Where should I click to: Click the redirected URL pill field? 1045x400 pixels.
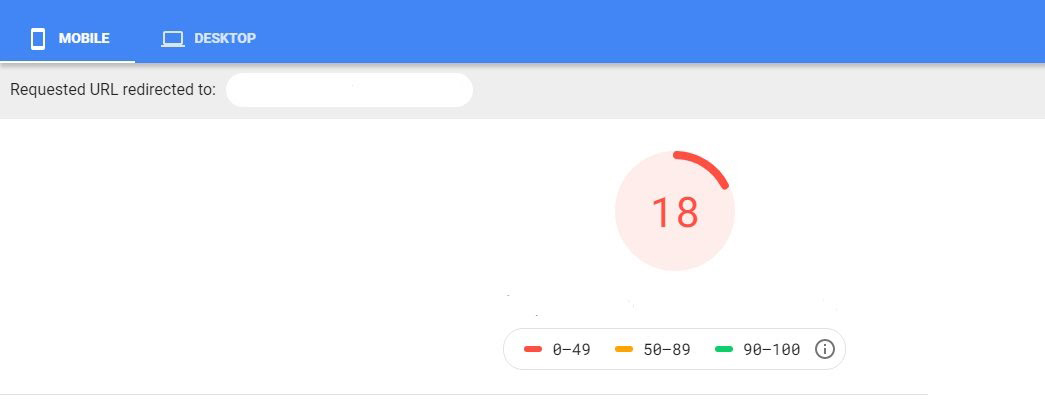click(349, 90)
